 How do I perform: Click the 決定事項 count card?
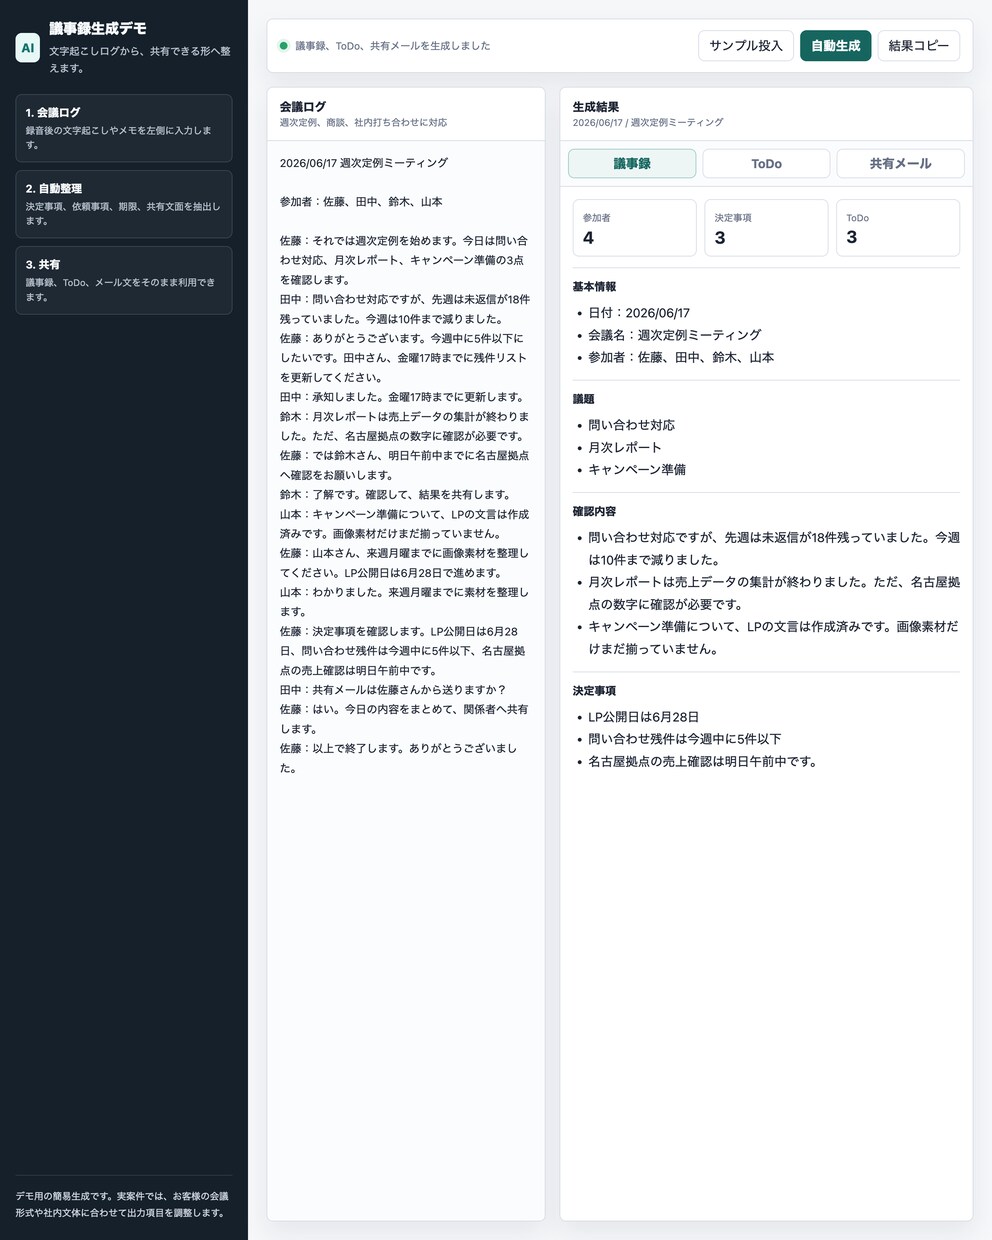(x=766, y=228)
